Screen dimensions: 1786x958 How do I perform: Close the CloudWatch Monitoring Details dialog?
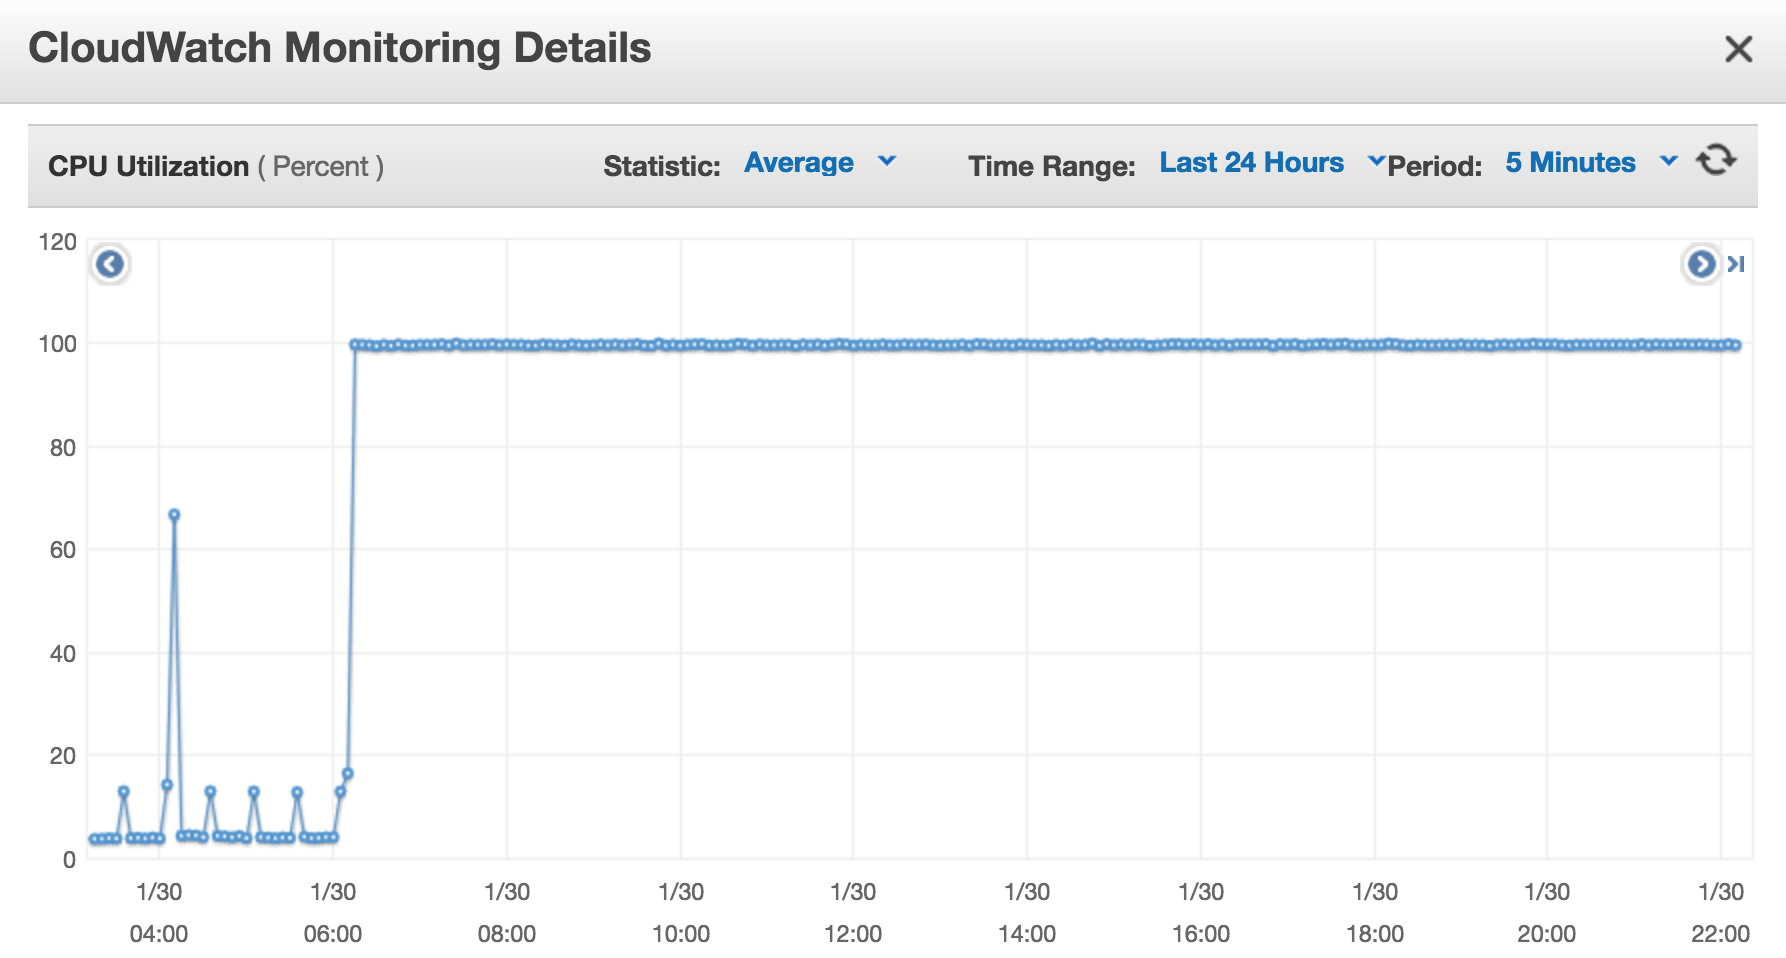1738,49
